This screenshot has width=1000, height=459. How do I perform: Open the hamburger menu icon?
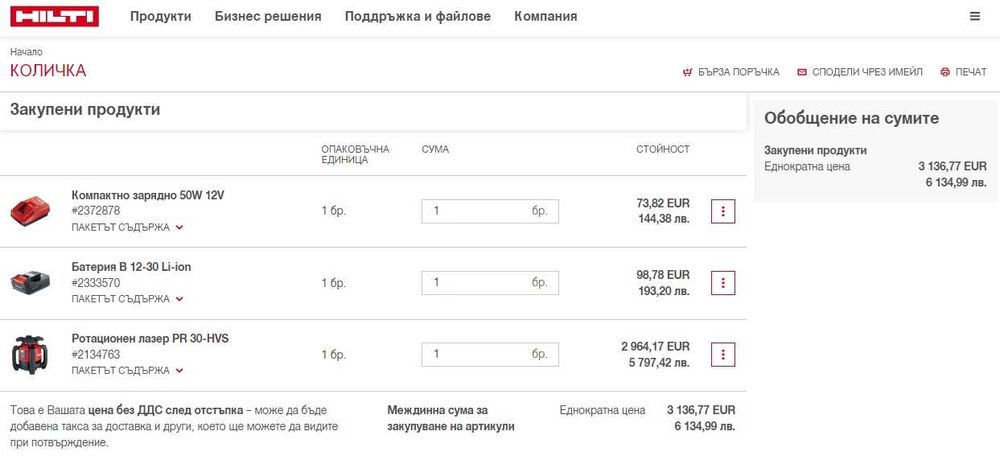tap(975, 17)
